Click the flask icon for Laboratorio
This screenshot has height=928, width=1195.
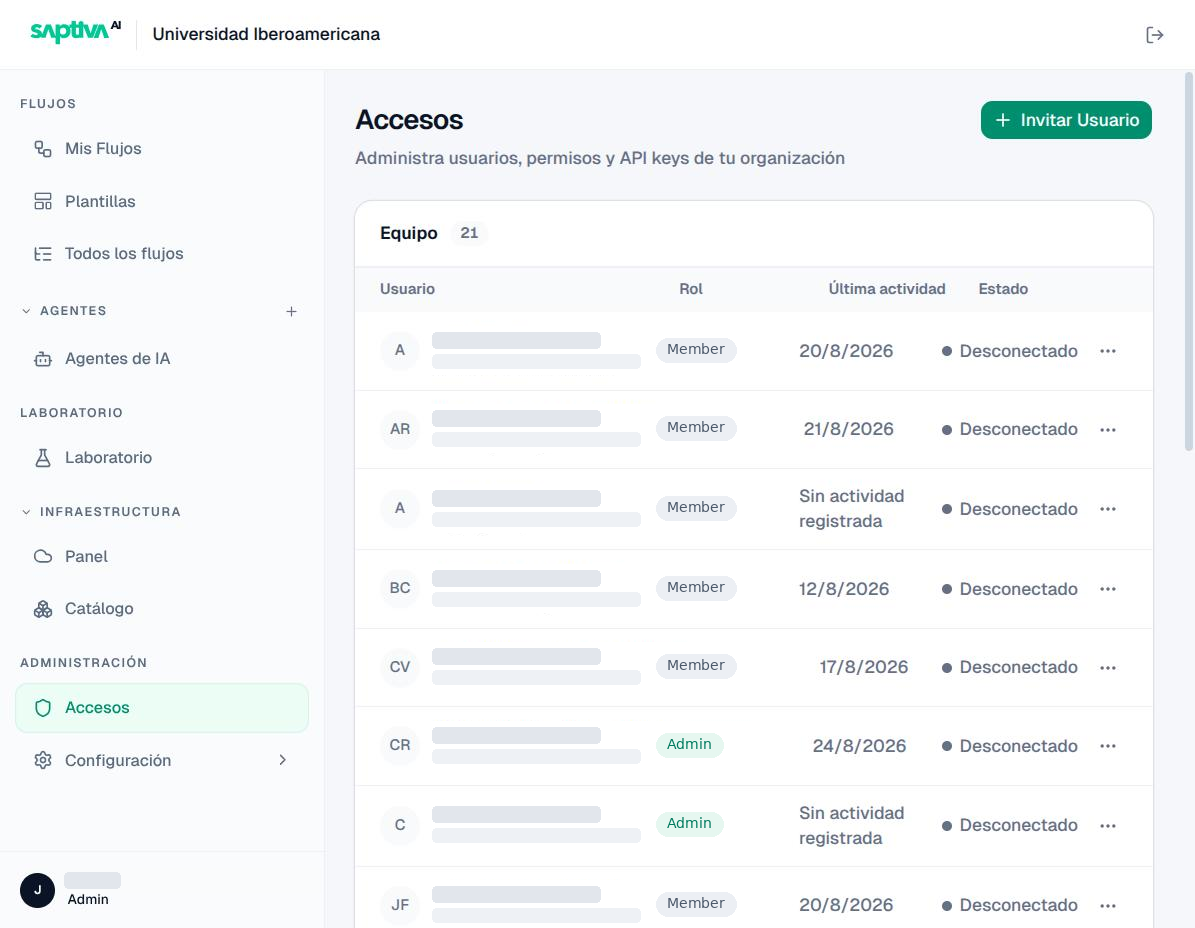point(43,458)
